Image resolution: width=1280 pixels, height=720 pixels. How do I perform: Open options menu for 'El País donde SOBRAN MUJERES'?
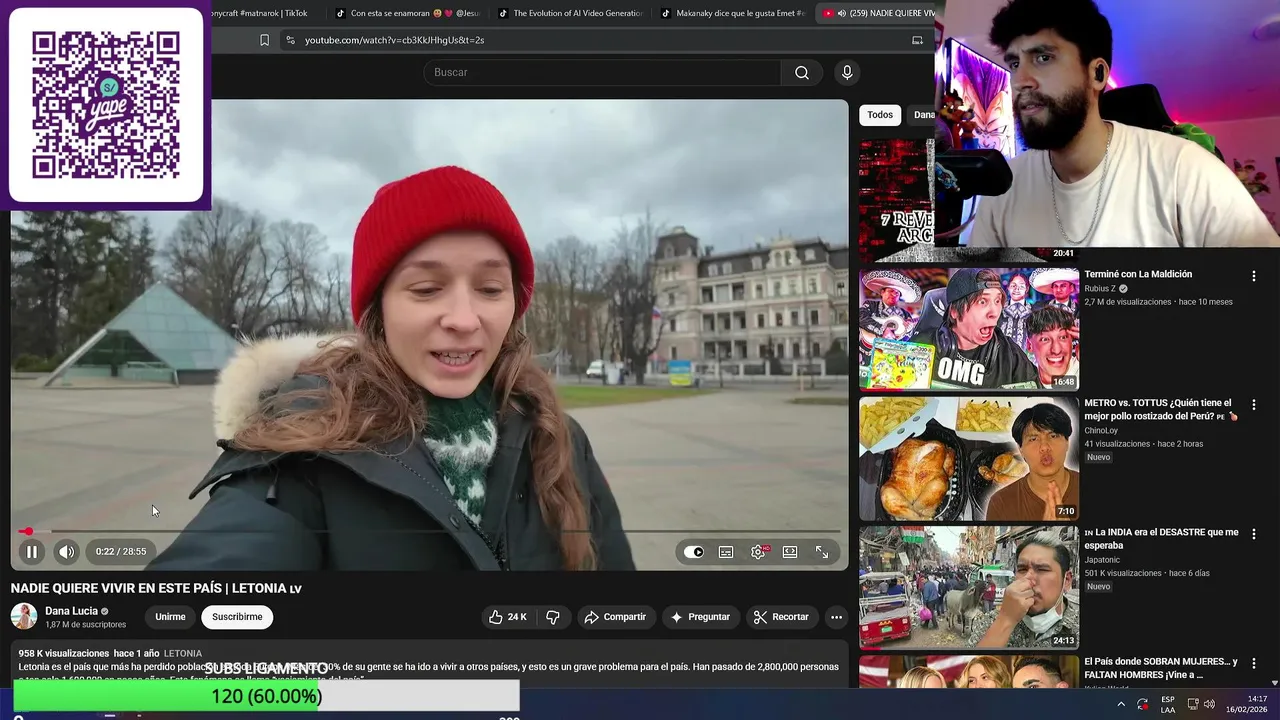click(1253, 663)
